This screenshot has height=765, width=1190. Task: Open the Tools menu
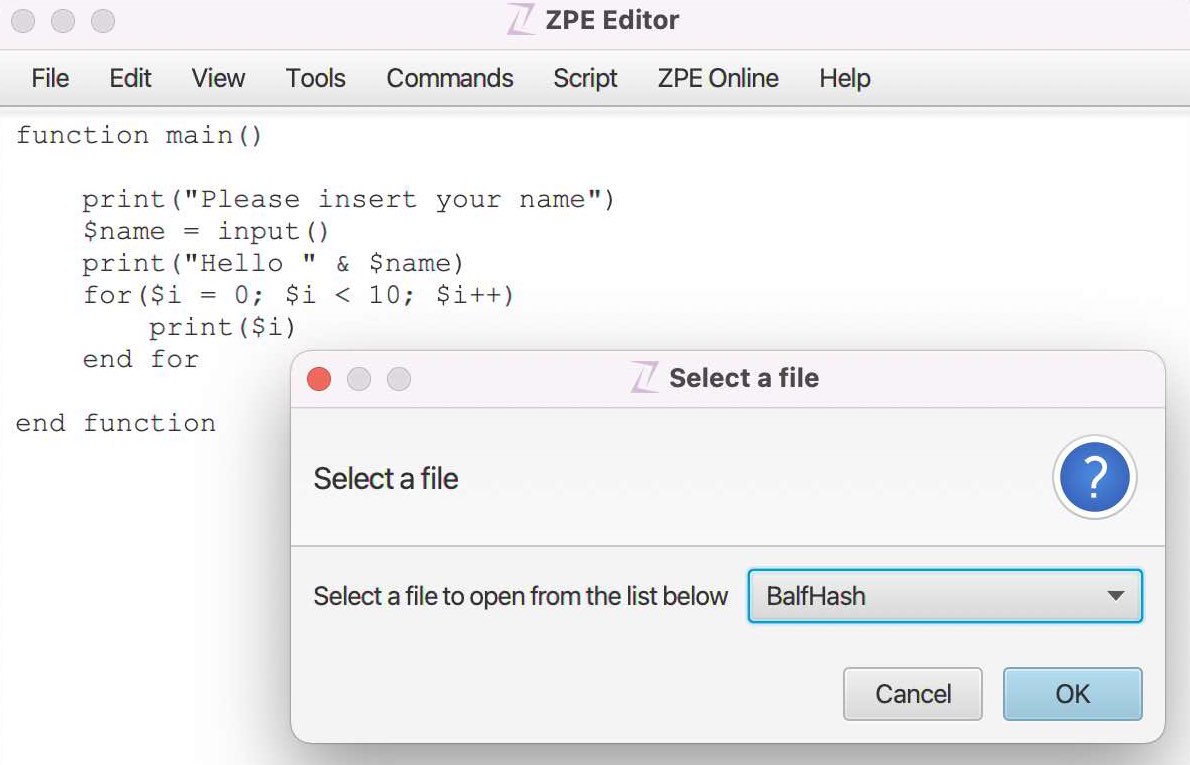coord(315,78)
